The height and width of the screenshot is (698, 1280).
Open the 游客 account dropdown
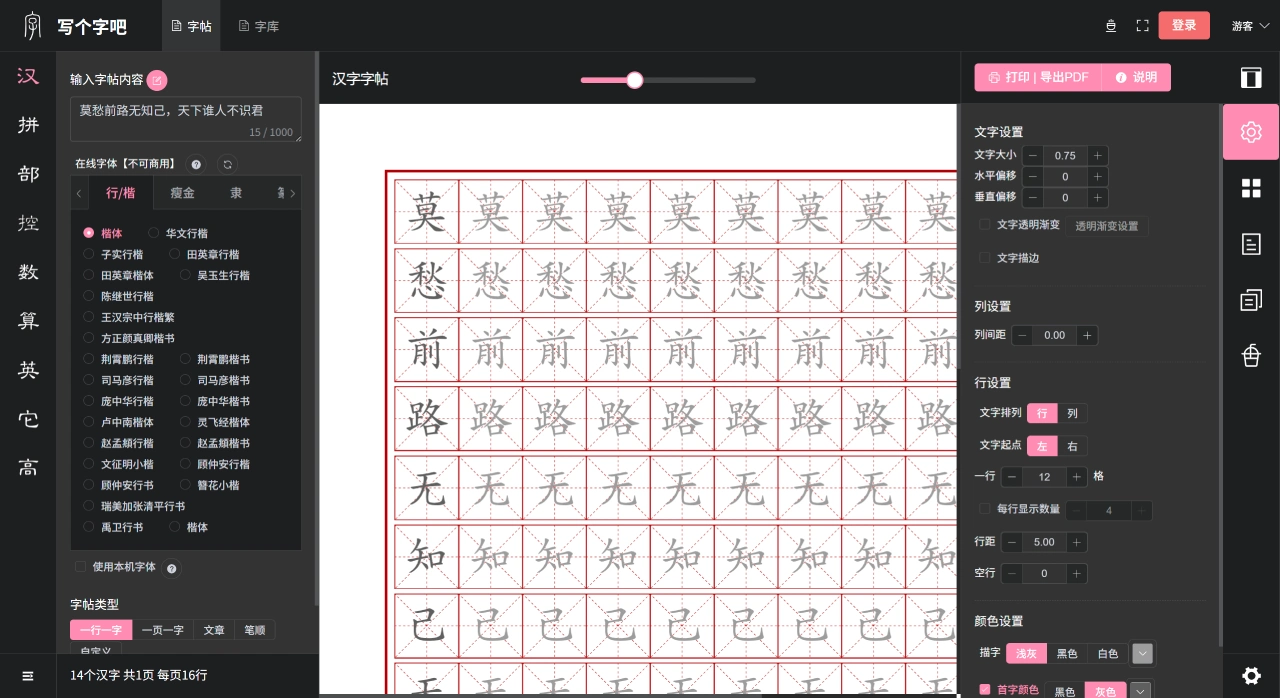1248,26
